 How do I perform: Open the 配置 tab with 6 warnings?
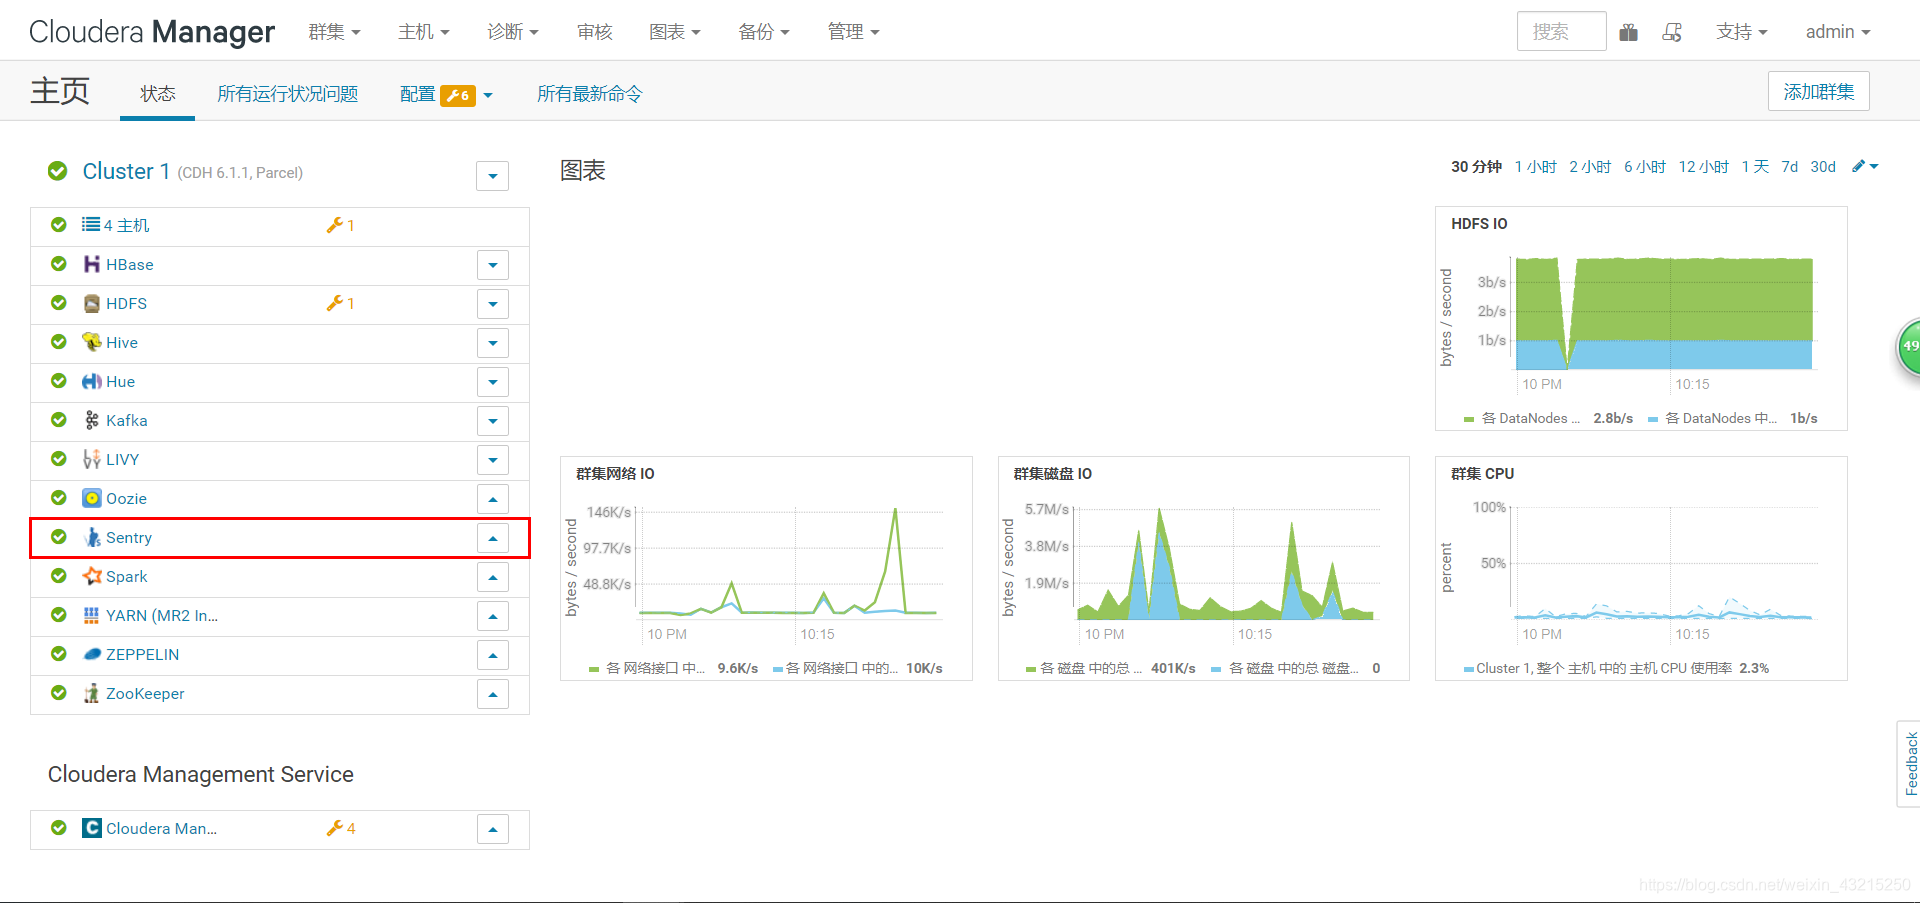[446, 94]
